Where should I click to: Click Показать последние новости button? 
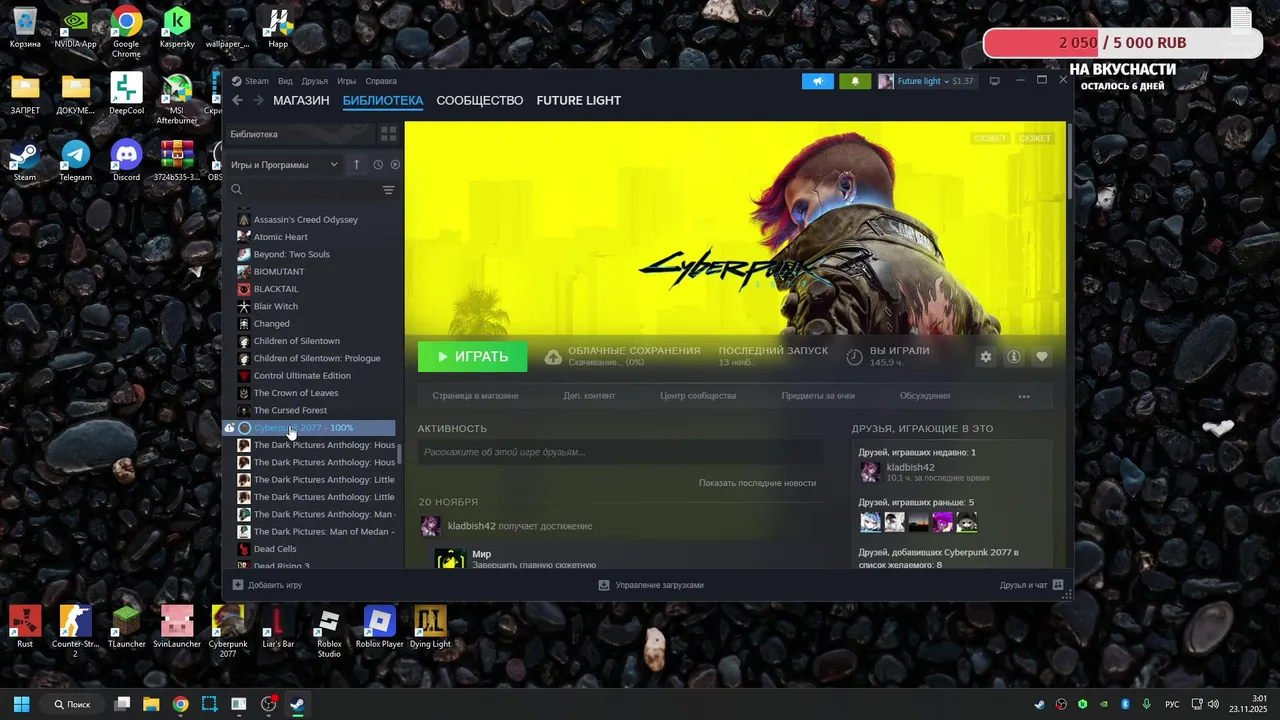[x=757, y=483]
